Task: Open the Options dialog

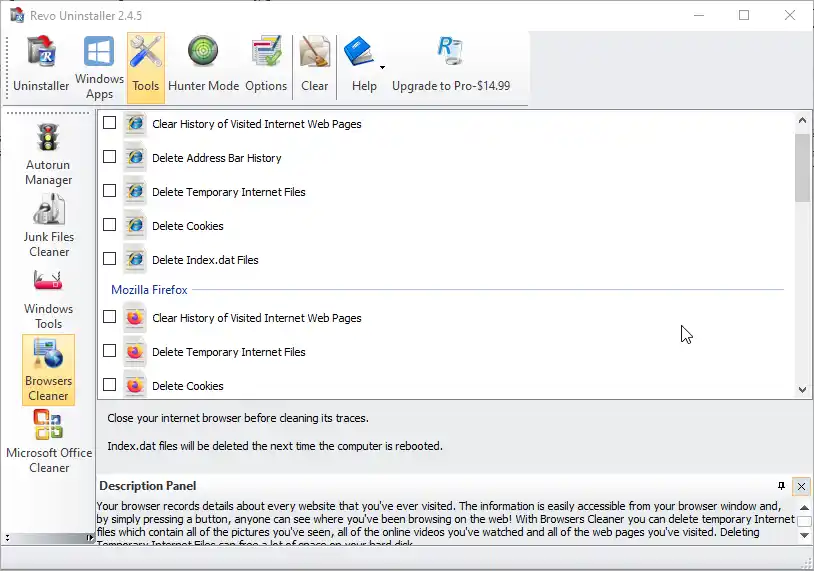Action: point(266,65)
